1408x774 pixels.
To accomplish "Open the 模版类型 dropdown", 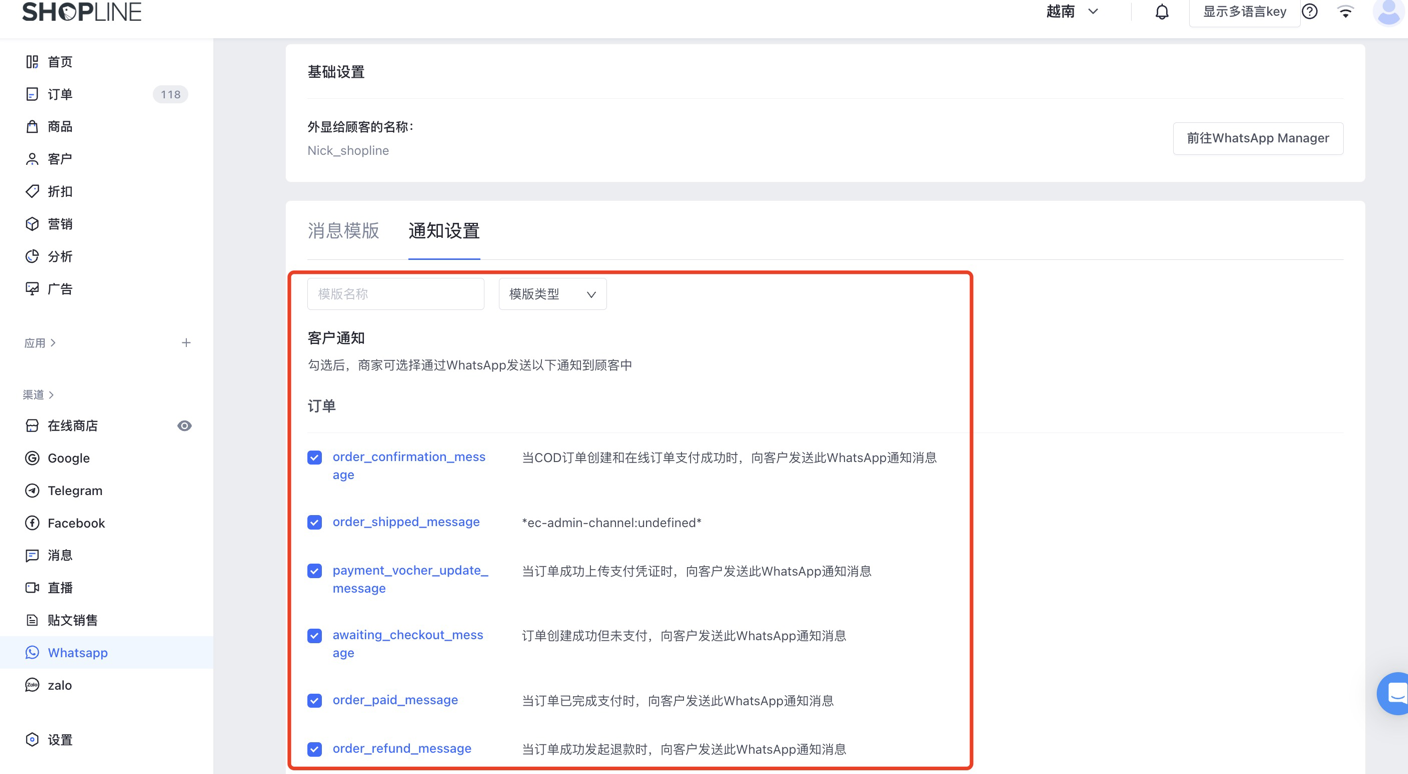I will point(552,294).
